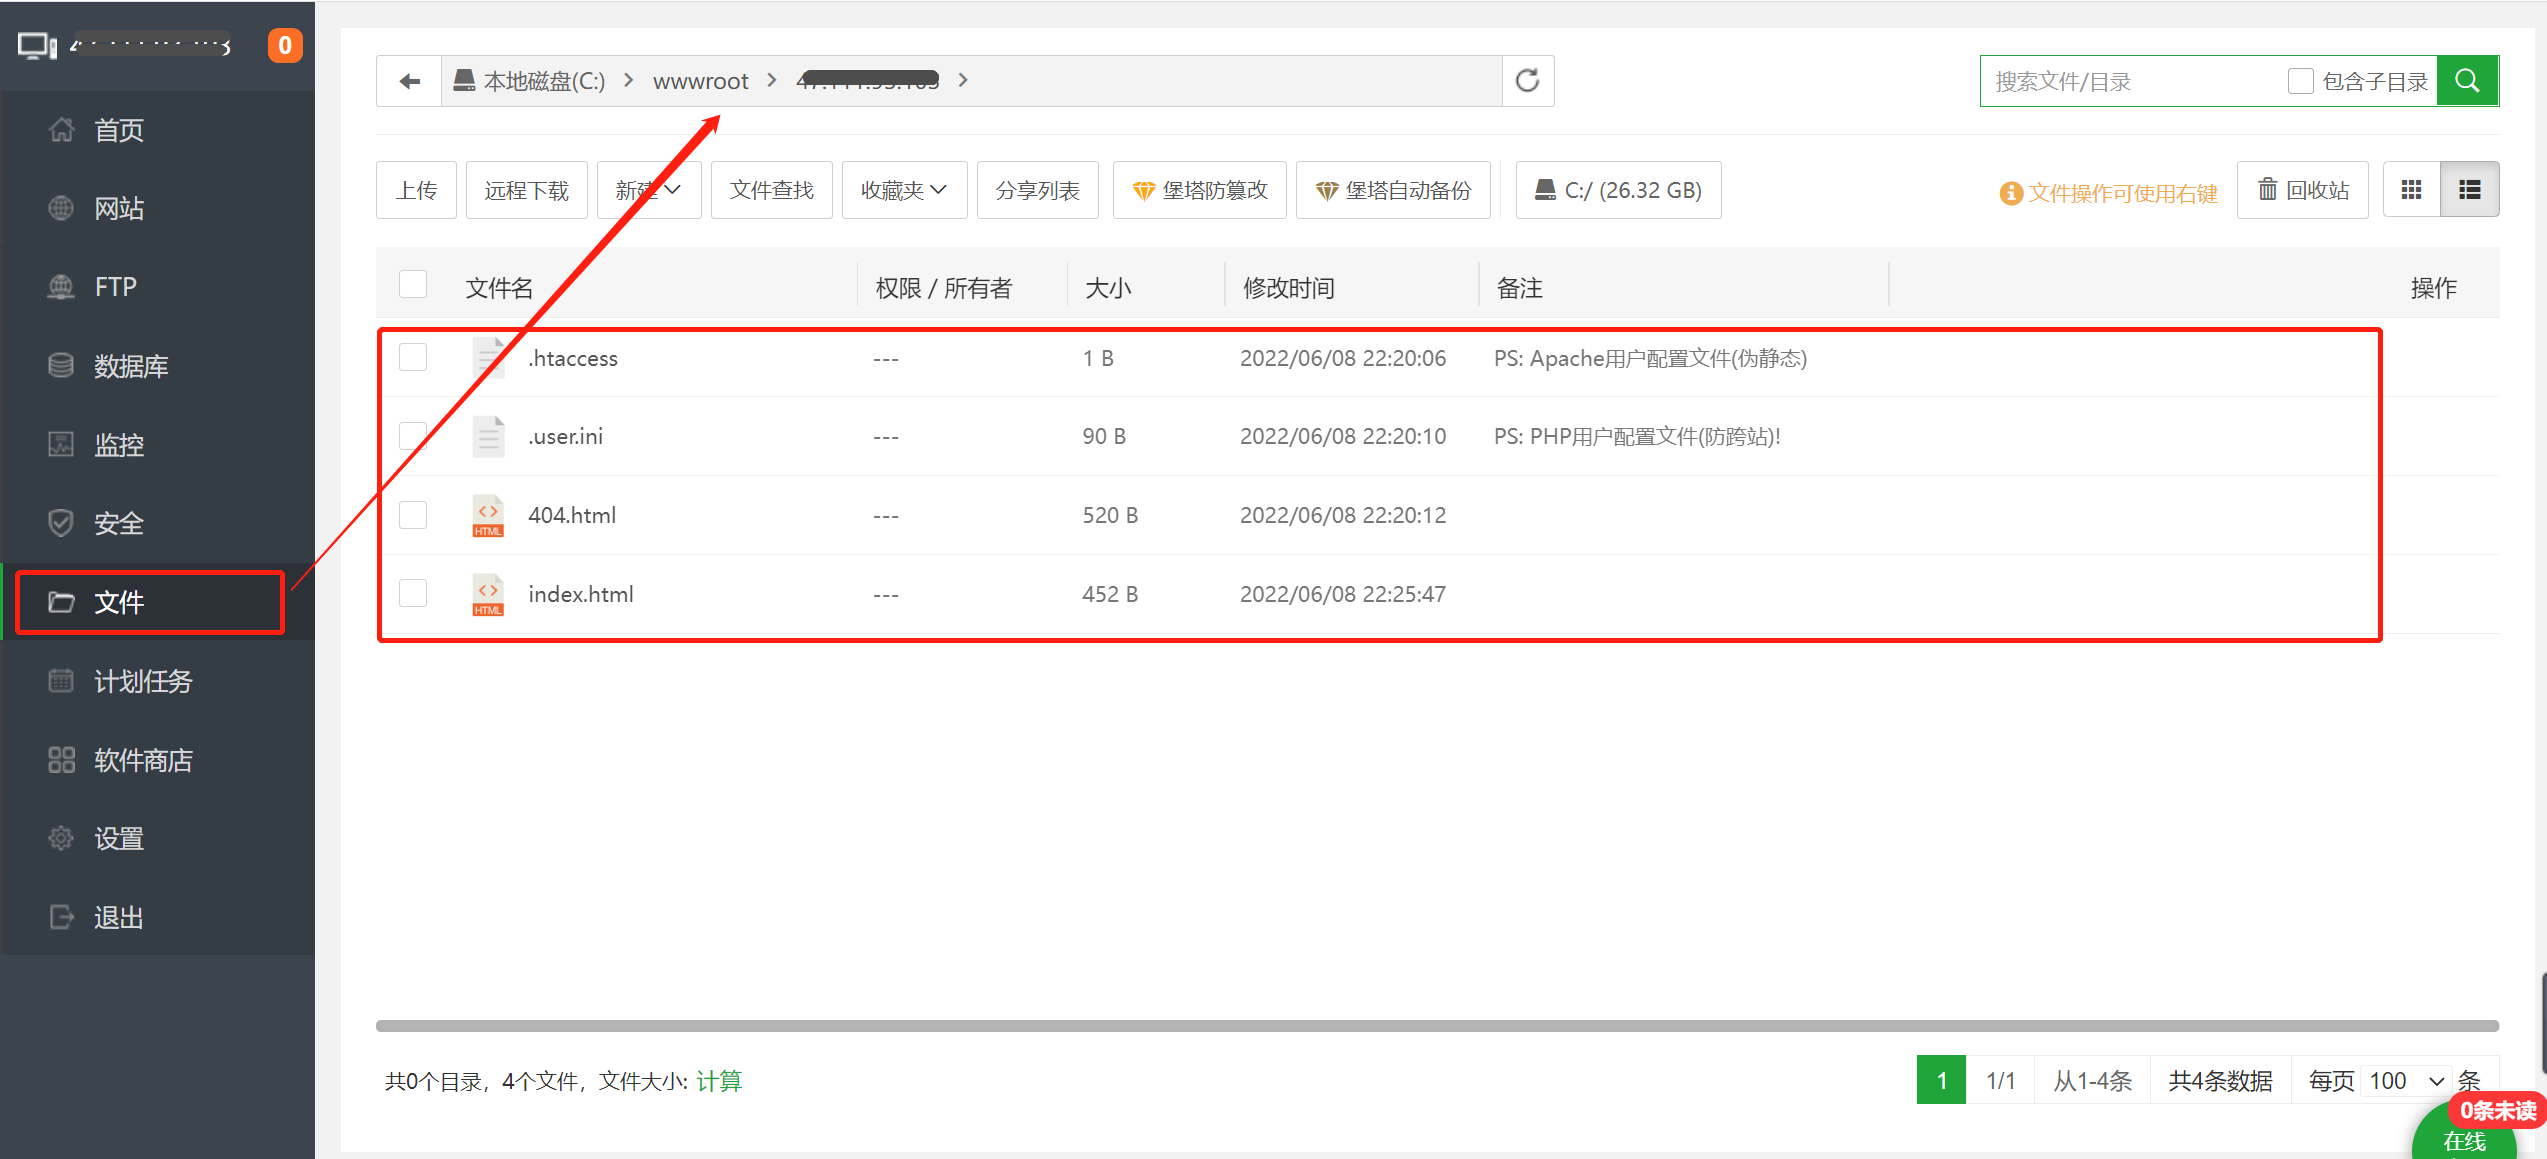
Task: Open the .user.ini file name
Action: (566, 436)
